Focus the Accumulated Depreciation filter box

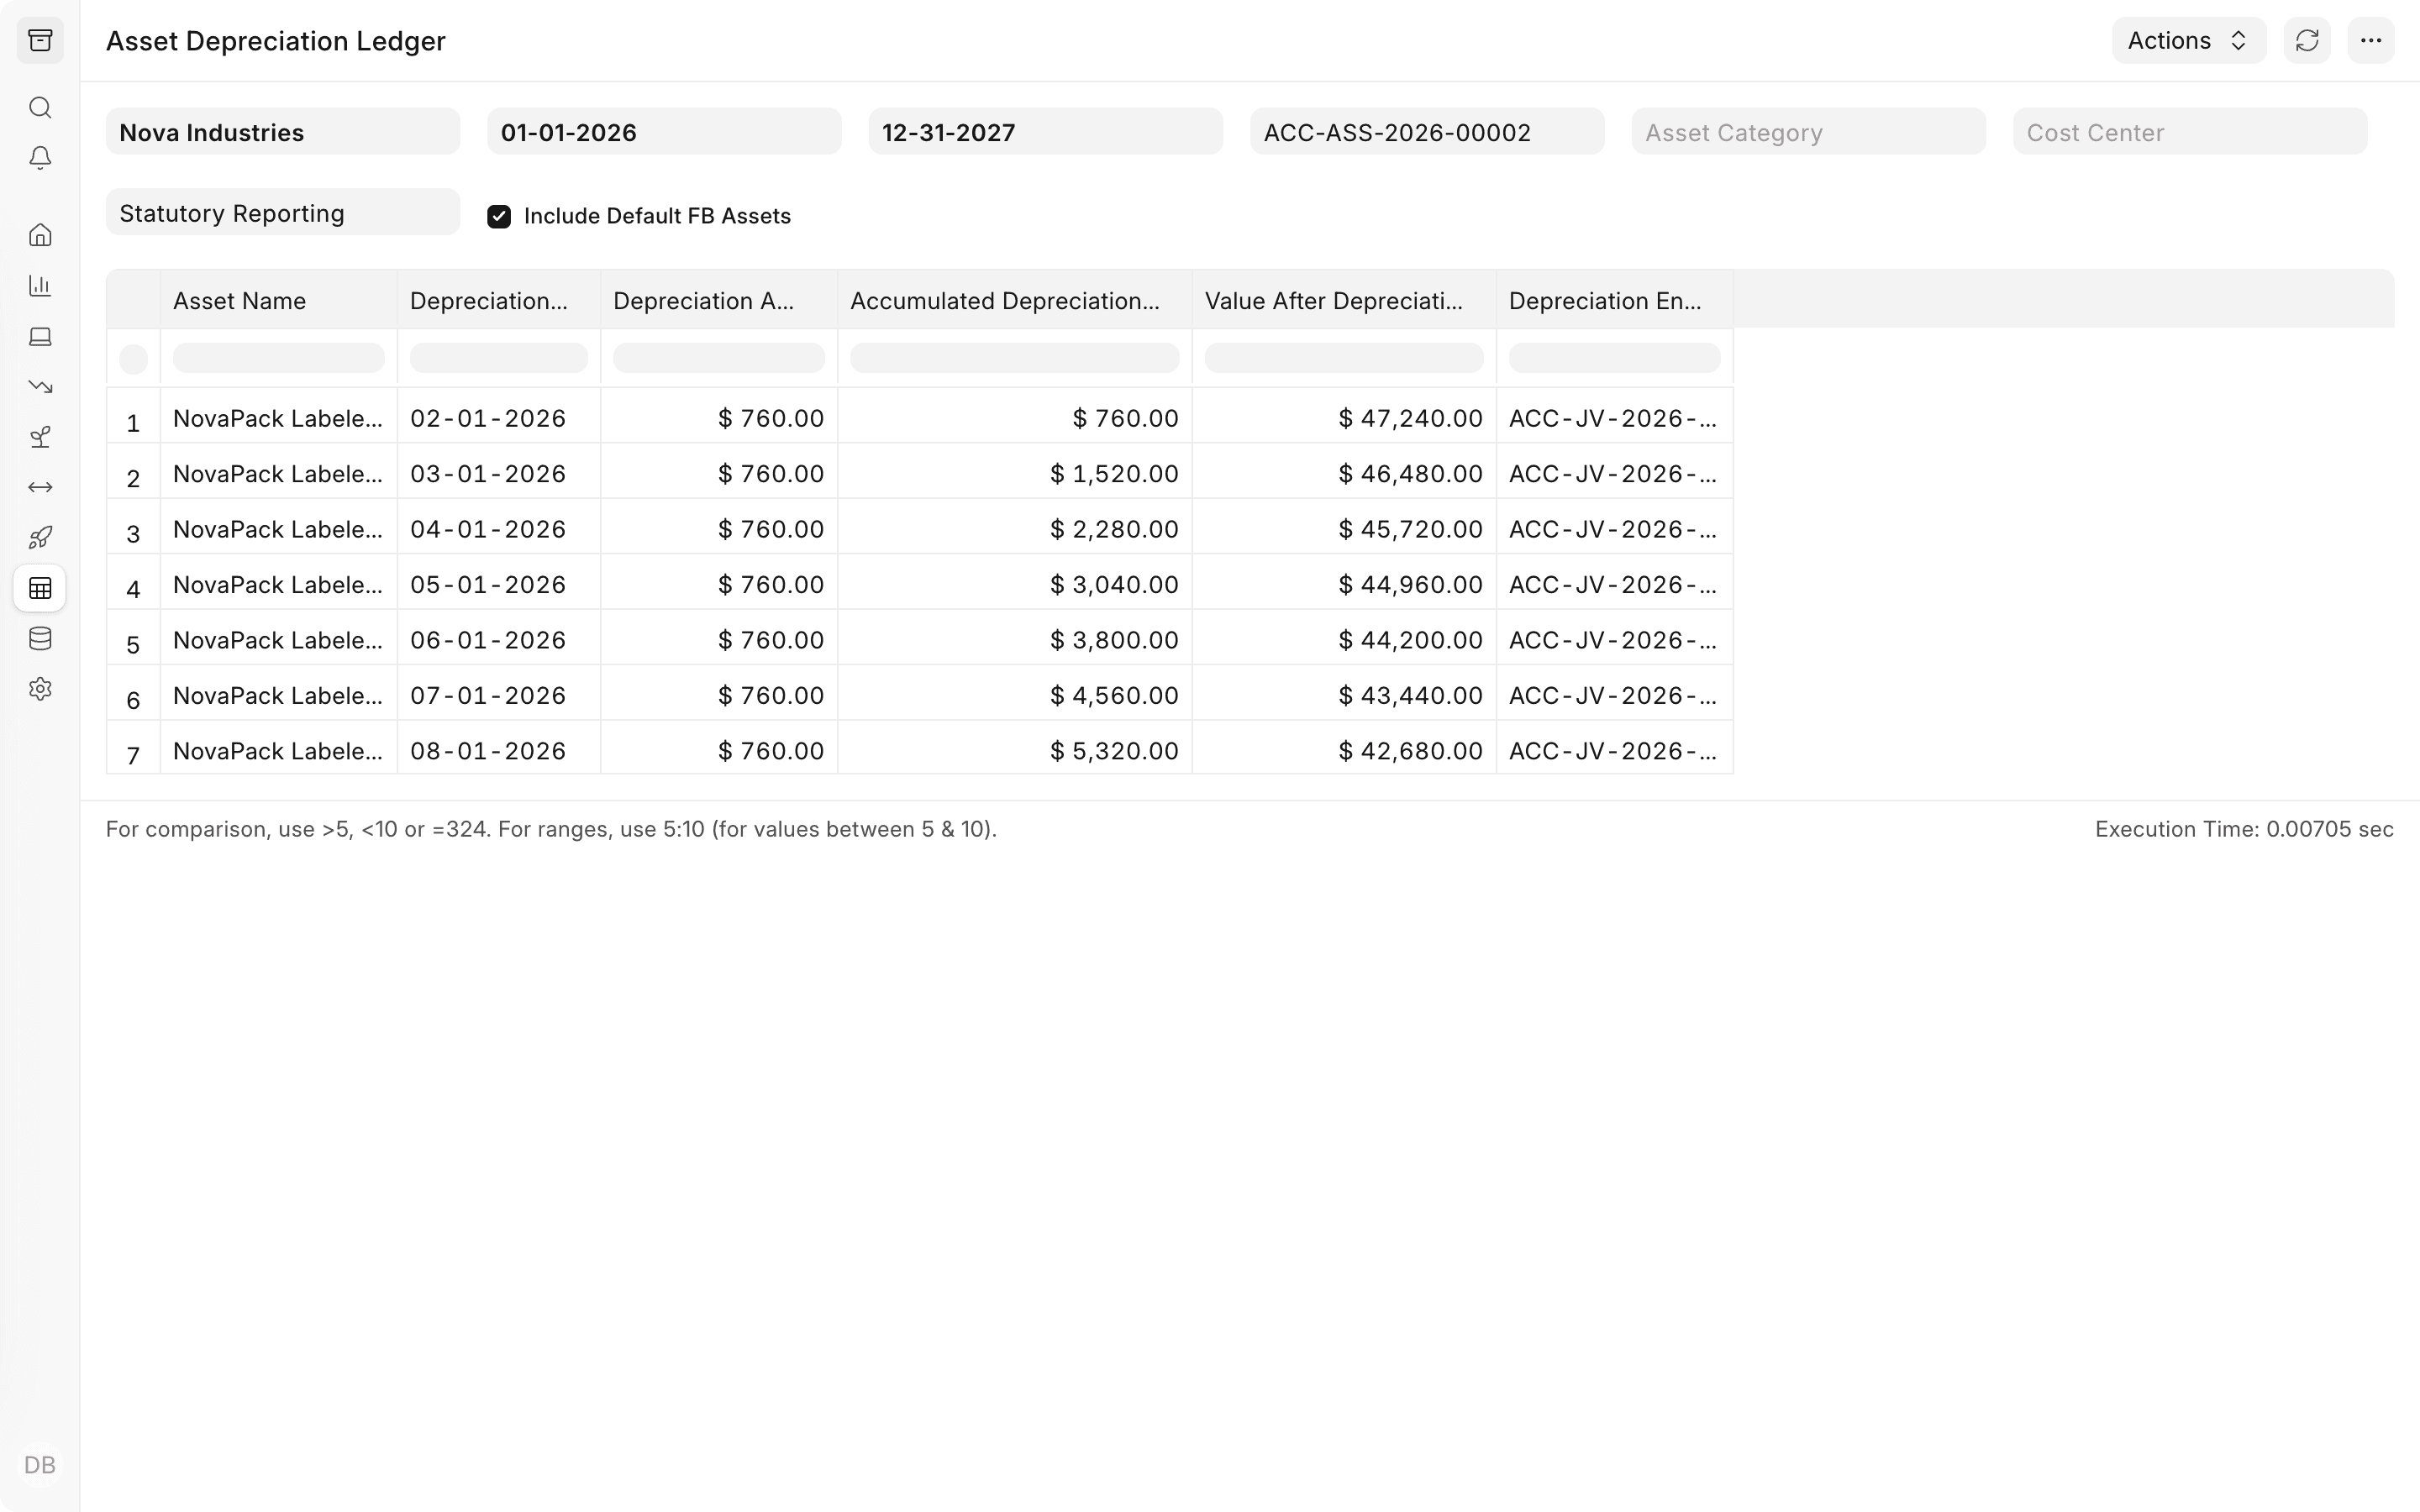[1014, 358]
